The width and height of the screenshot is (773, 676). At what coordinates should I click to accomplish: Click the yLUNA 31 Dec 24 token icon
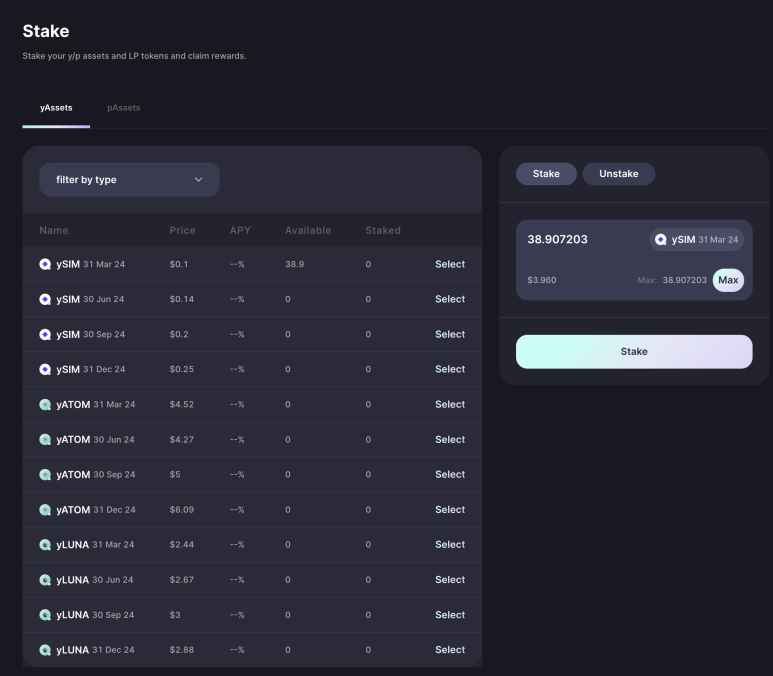[x=45, y=650]
